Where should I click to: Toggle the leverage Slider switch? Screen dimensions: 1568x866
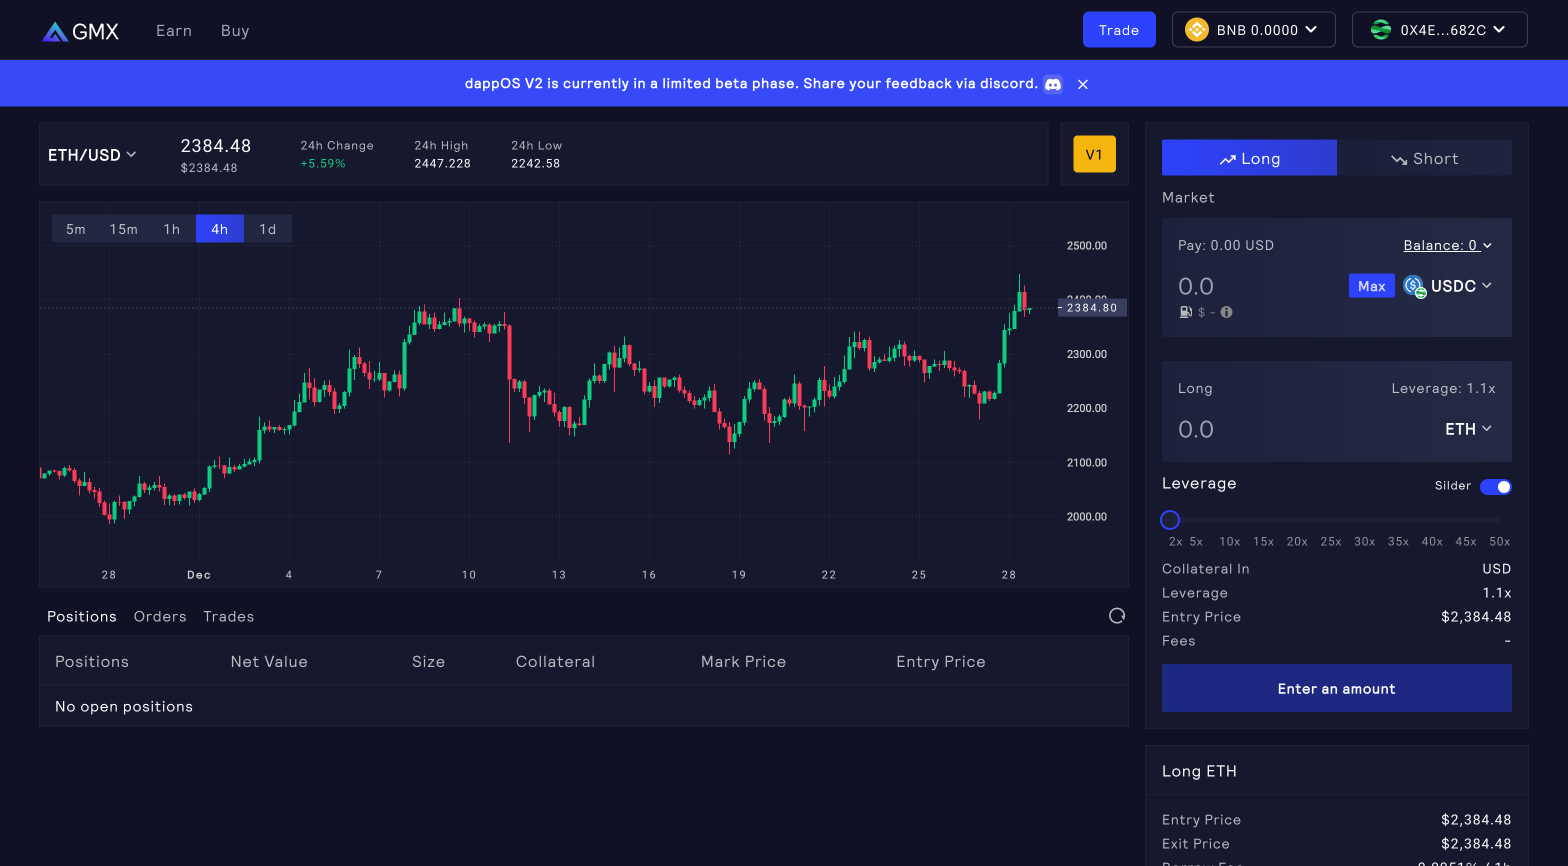tap(1495, 487)
